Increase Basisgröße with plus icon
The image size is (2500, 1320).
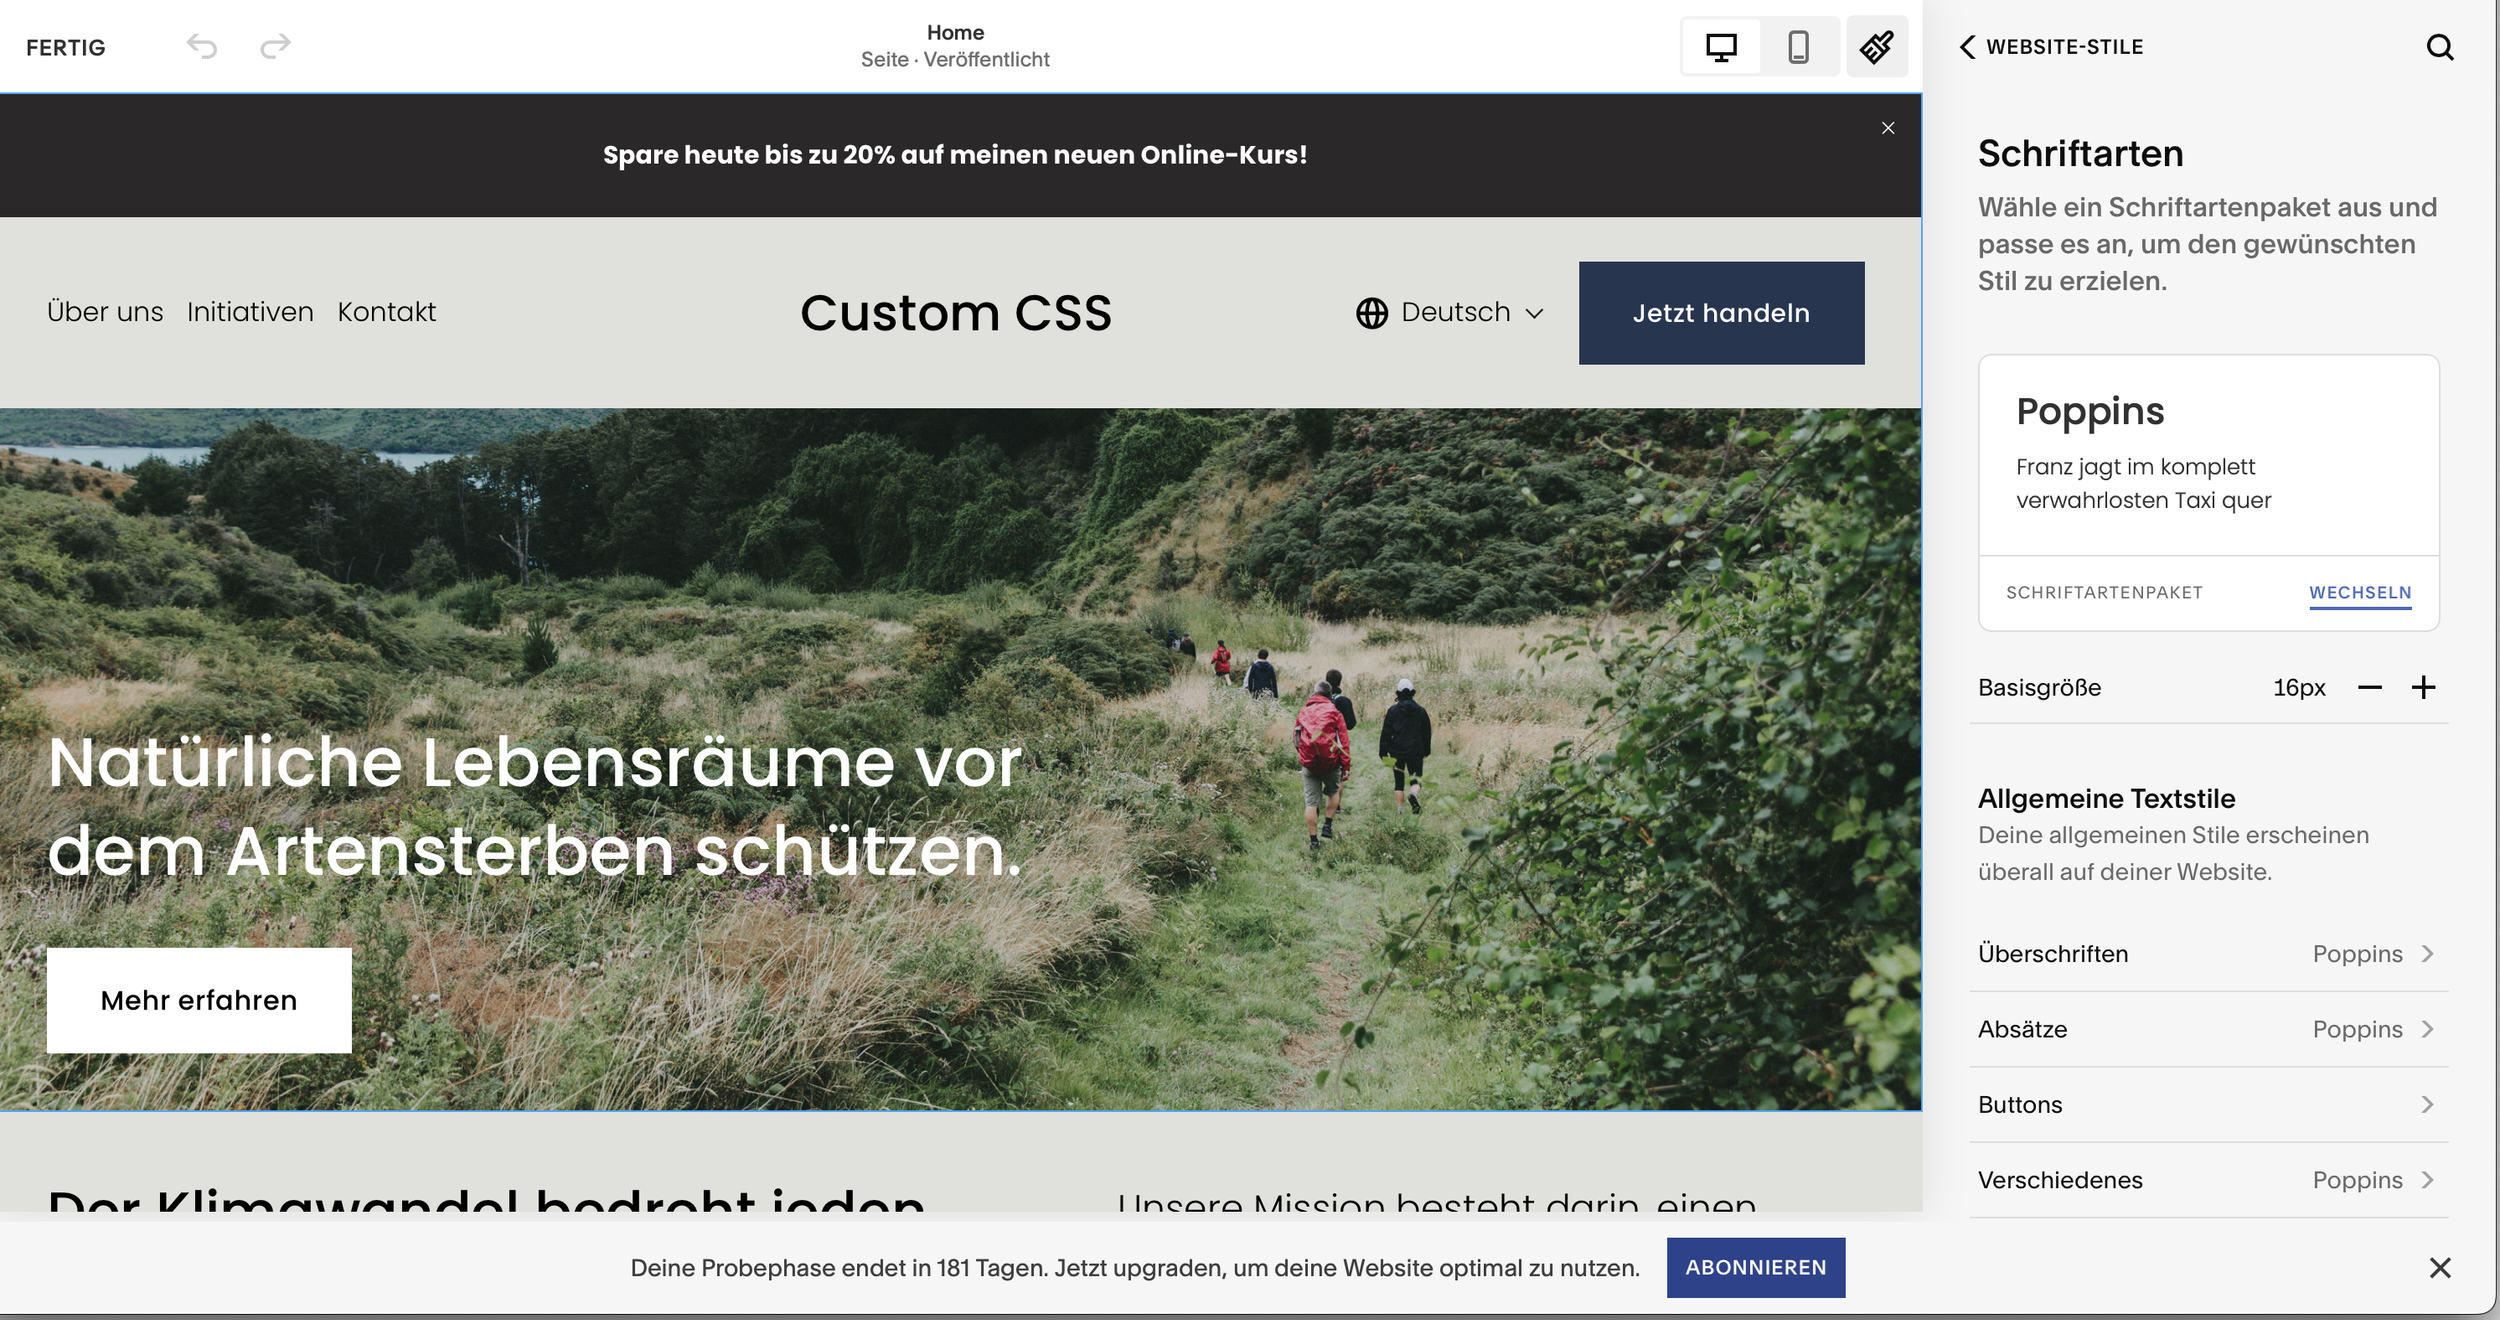2423,688
